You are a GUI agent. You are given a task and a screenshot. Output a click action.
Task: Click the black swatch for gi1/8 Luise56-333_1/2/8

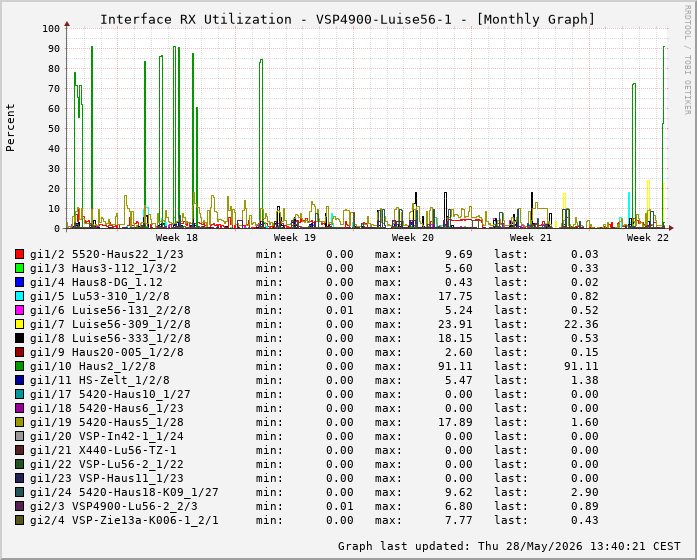(19, 338)
